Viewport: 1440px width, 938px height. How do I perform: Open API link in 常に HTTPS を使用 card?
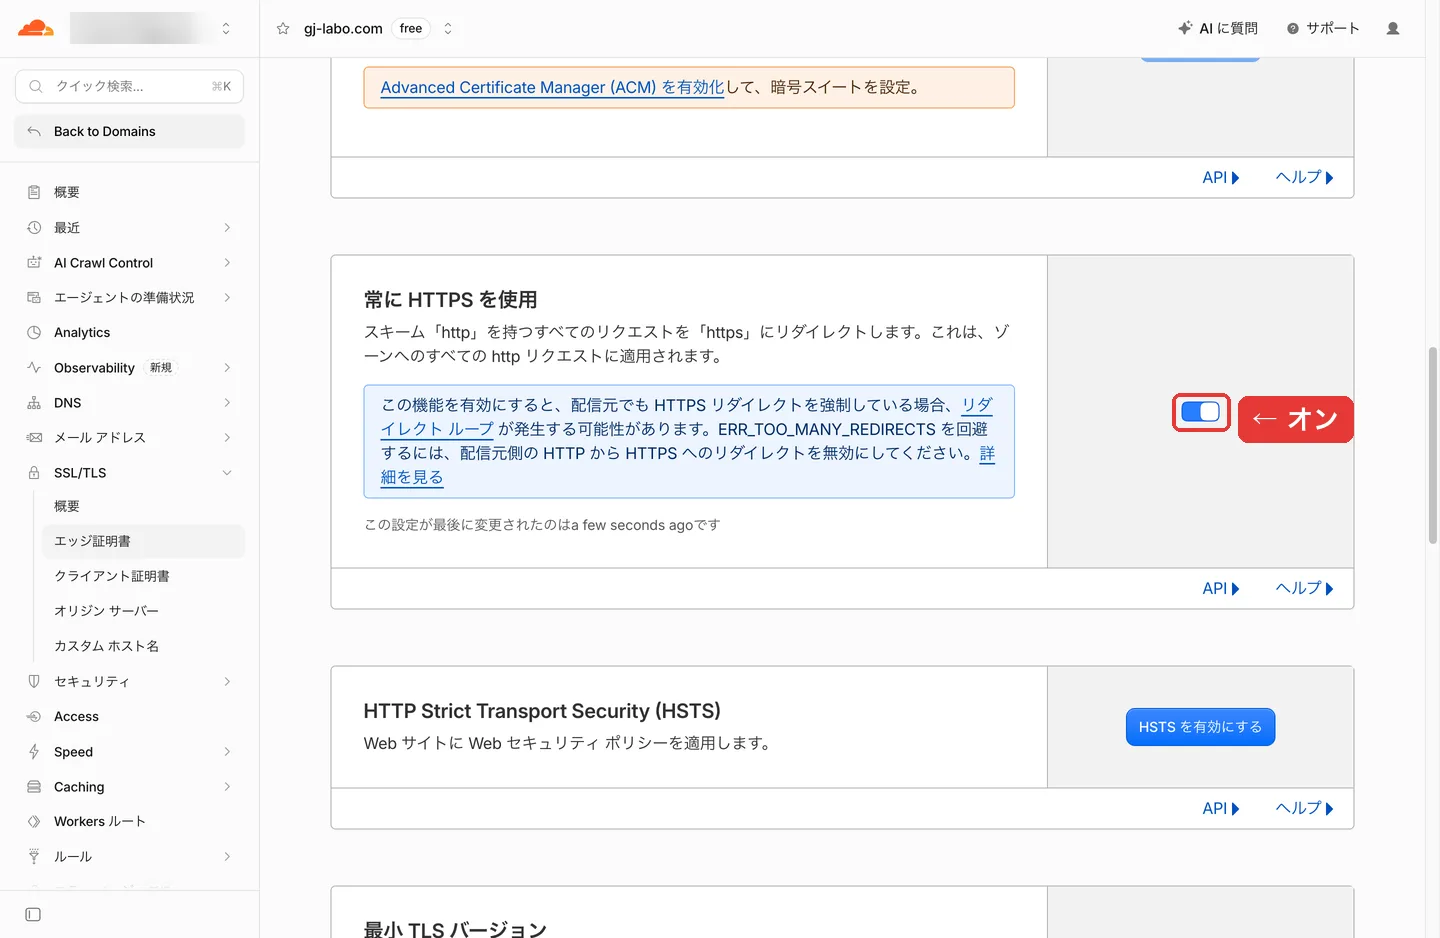[1221, 588]
